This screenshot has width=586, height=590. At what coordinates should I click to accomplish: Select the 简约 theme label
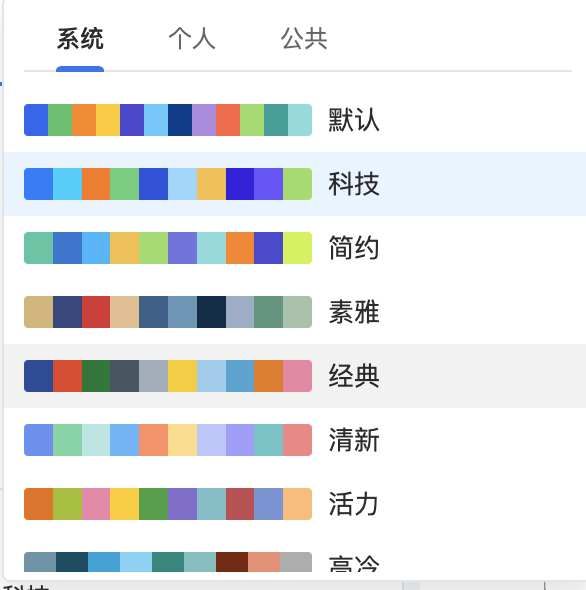tap(354, 248)
